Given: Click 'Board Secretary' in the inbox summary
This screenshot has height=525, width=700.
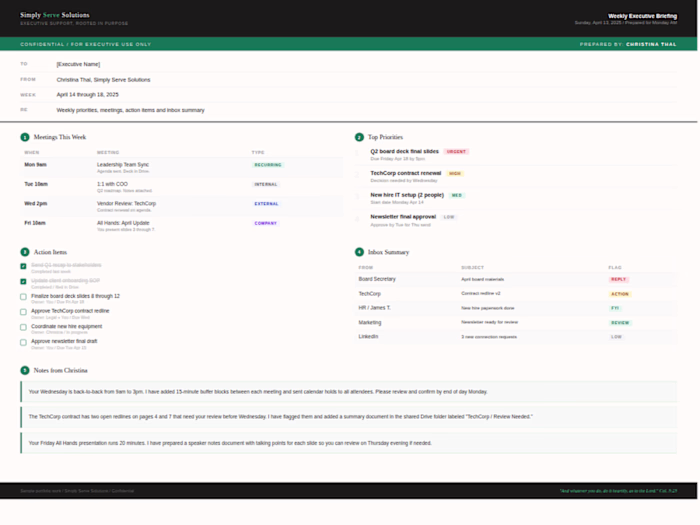Looking at the screenshot, I should 377,279.
